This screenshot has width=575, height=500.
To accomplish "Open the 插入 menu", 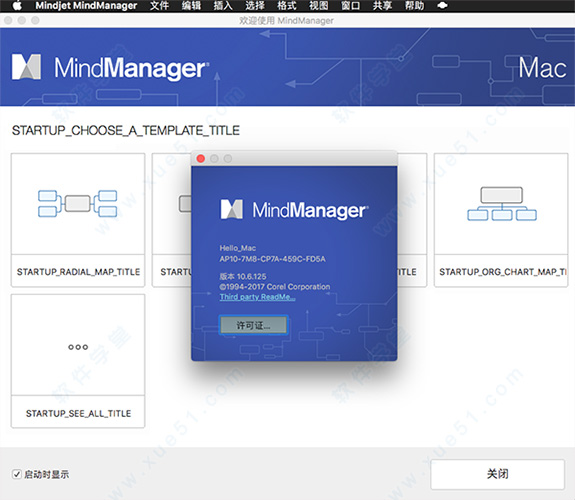I will [x=223, y=6].
